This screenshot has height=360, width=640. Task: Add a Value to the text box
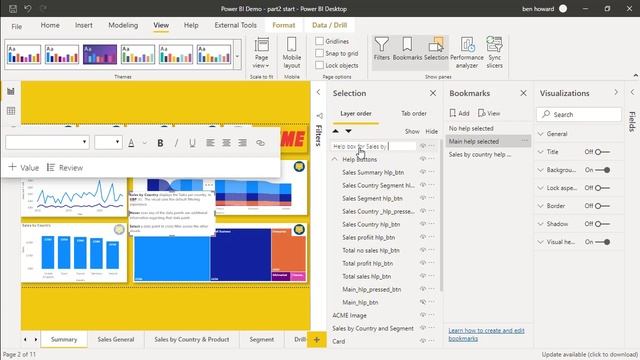pos(24,167)
